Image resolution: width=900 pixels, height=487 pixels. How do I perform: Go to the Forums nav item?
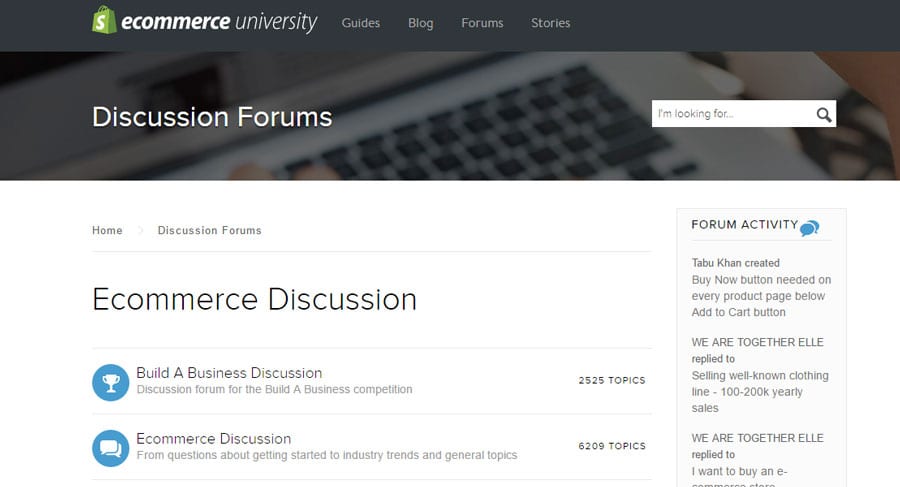click(x=482, y=23)
